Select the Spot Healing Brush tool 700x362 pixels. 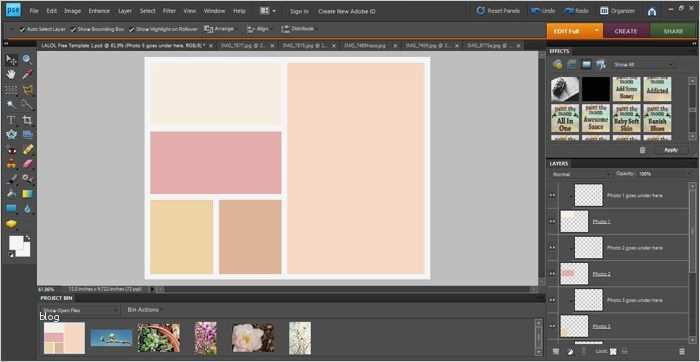[27, 150]
